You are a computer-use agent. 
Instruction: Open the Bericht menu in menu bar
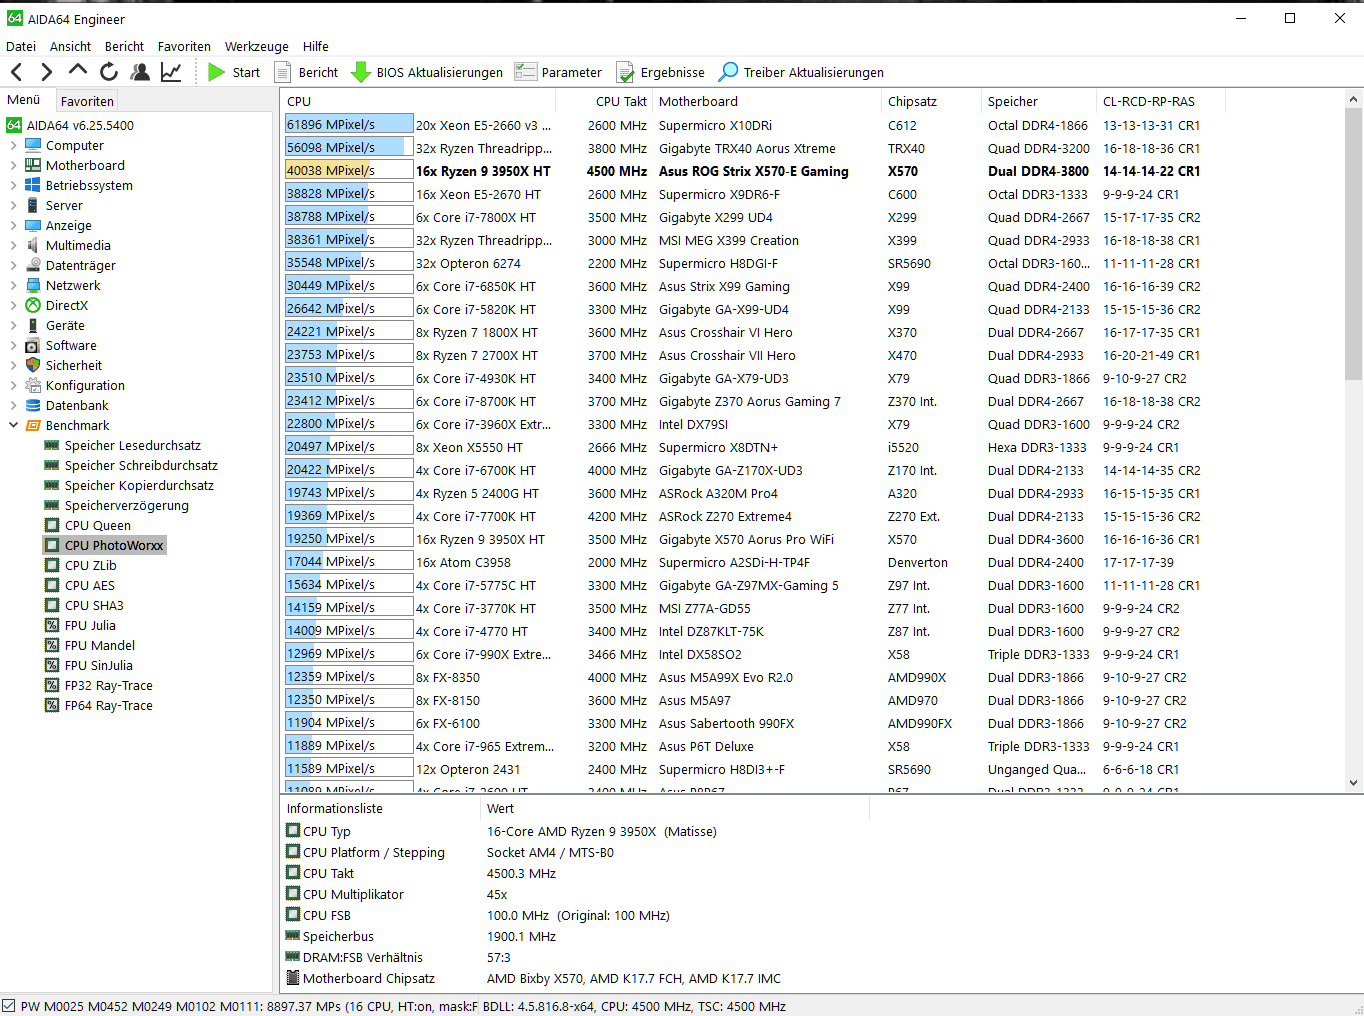(124, 46)
